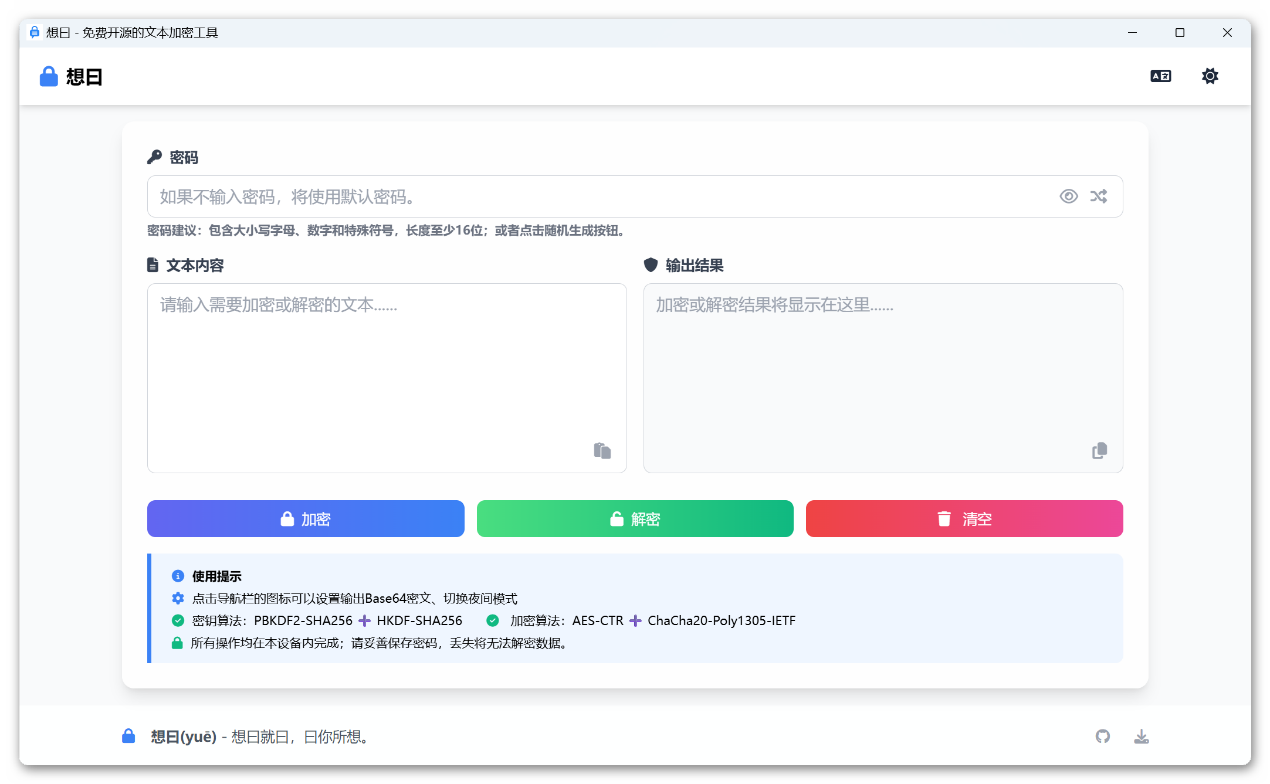Image resolution: width=1270 pixels, height=784 pixels.
Task: Focus the password input field
Action: click(x=600, y=196)
